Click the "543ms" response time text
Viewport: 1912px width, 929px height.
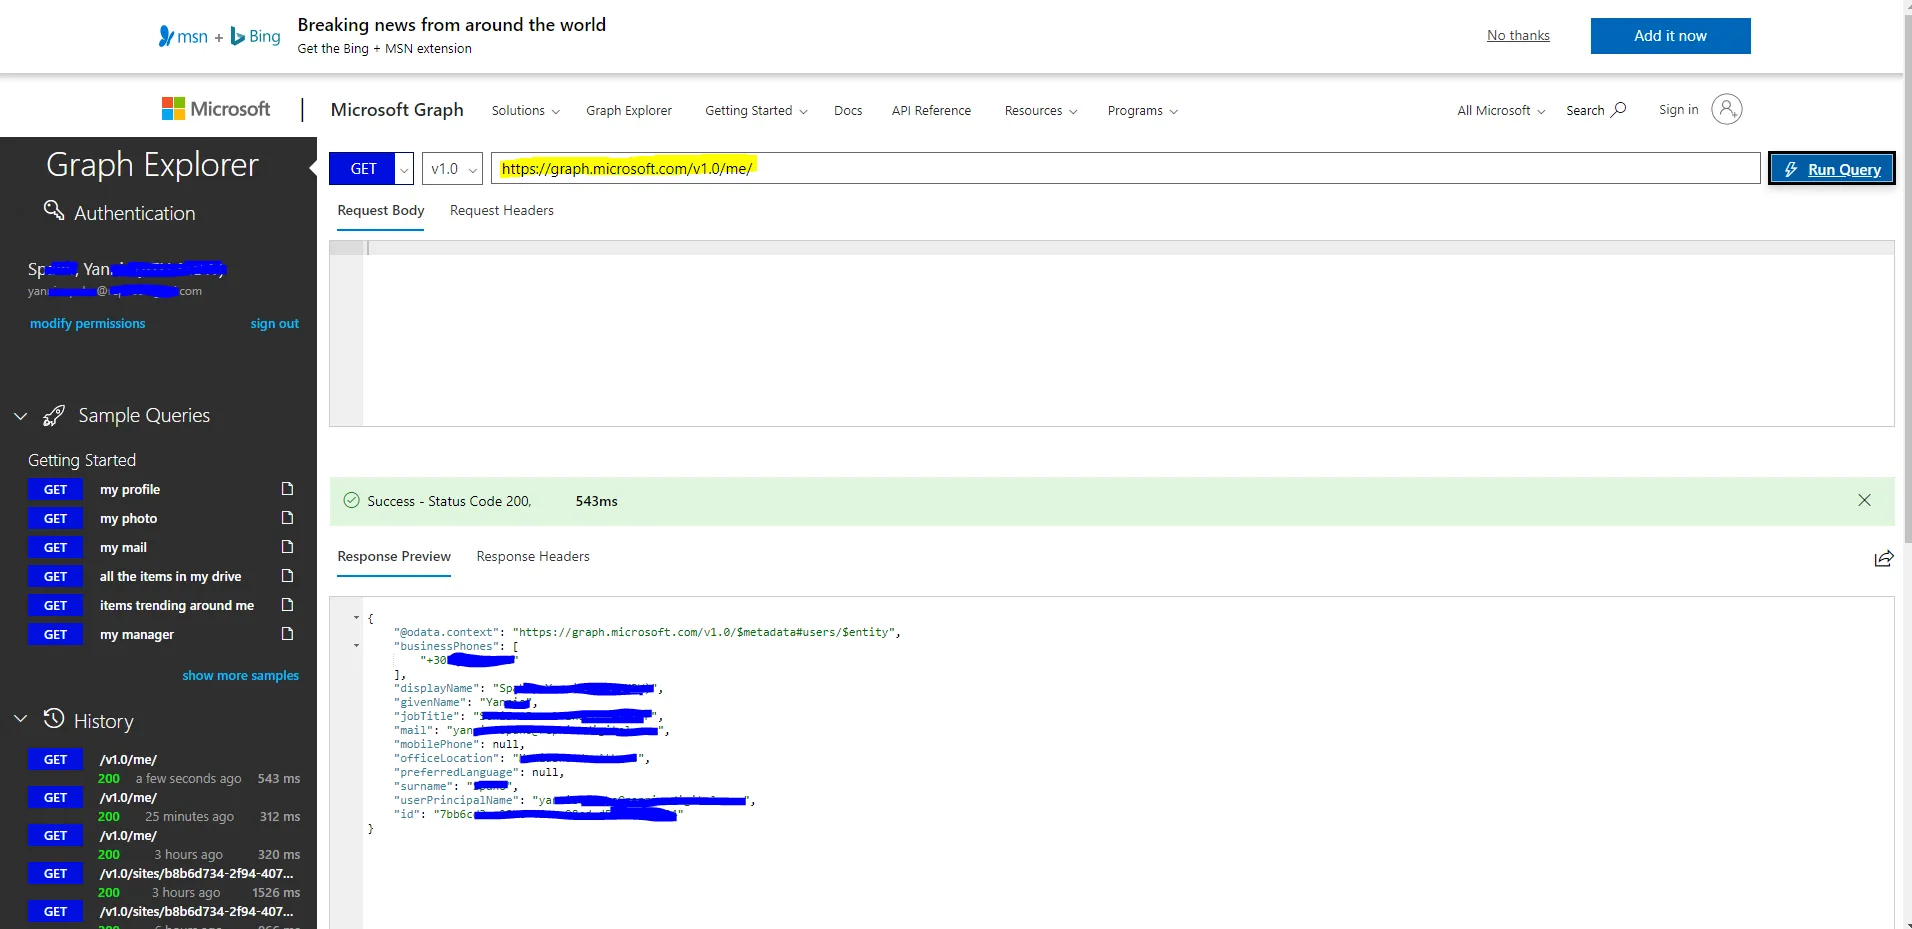(597, 501)
